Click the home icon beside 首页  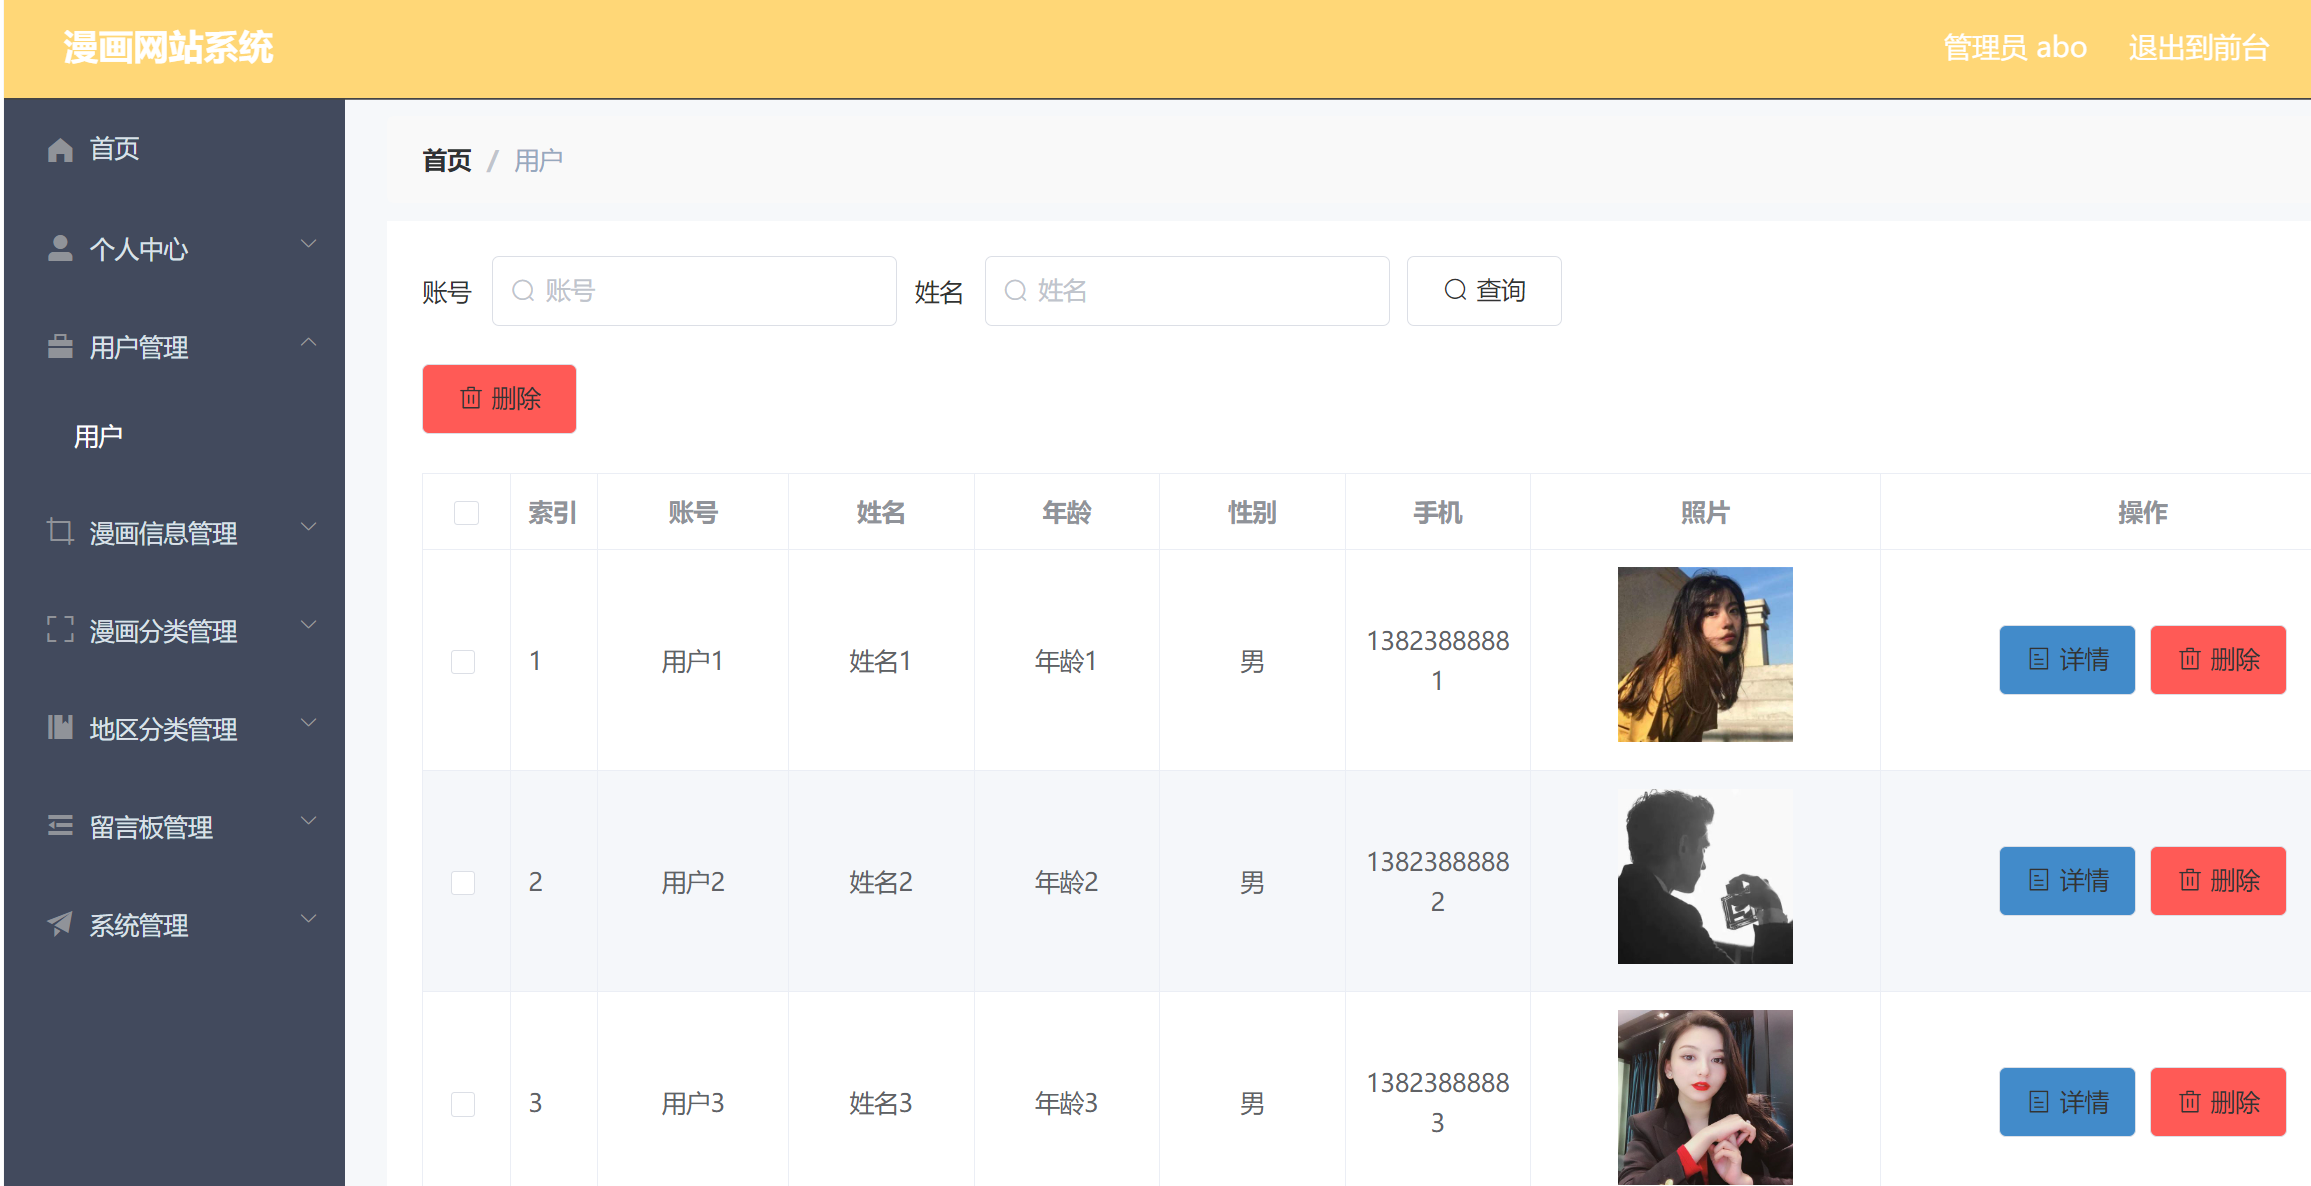tap(60, 150)
